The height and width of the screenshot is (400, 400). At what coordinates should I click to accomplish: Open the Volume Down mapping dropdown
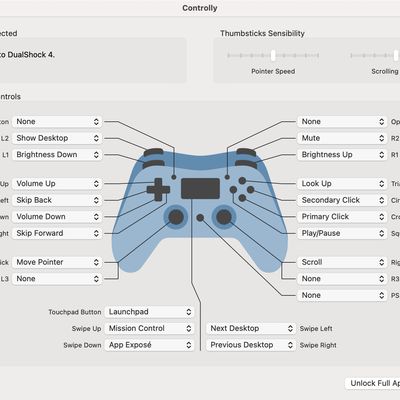(x=57, y=217)
